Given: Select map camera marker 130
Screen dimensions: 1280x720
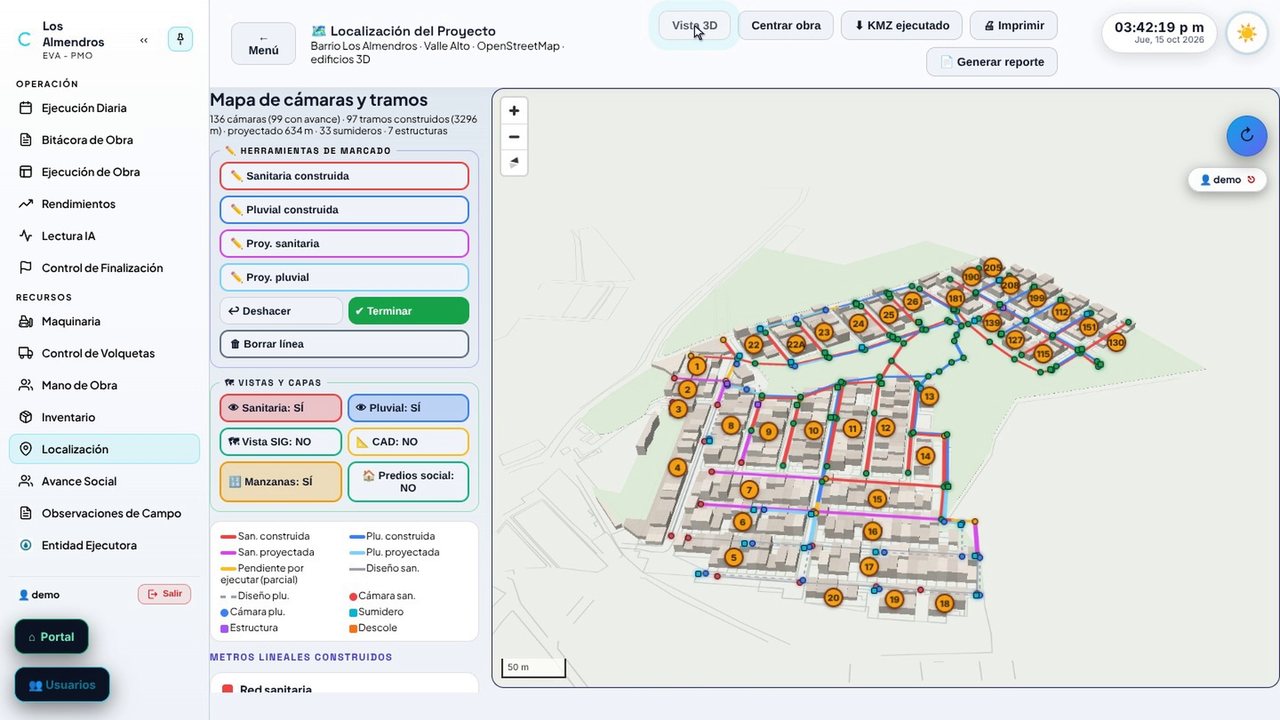Looking at the screenshot, I should [x=1116, y=342].
